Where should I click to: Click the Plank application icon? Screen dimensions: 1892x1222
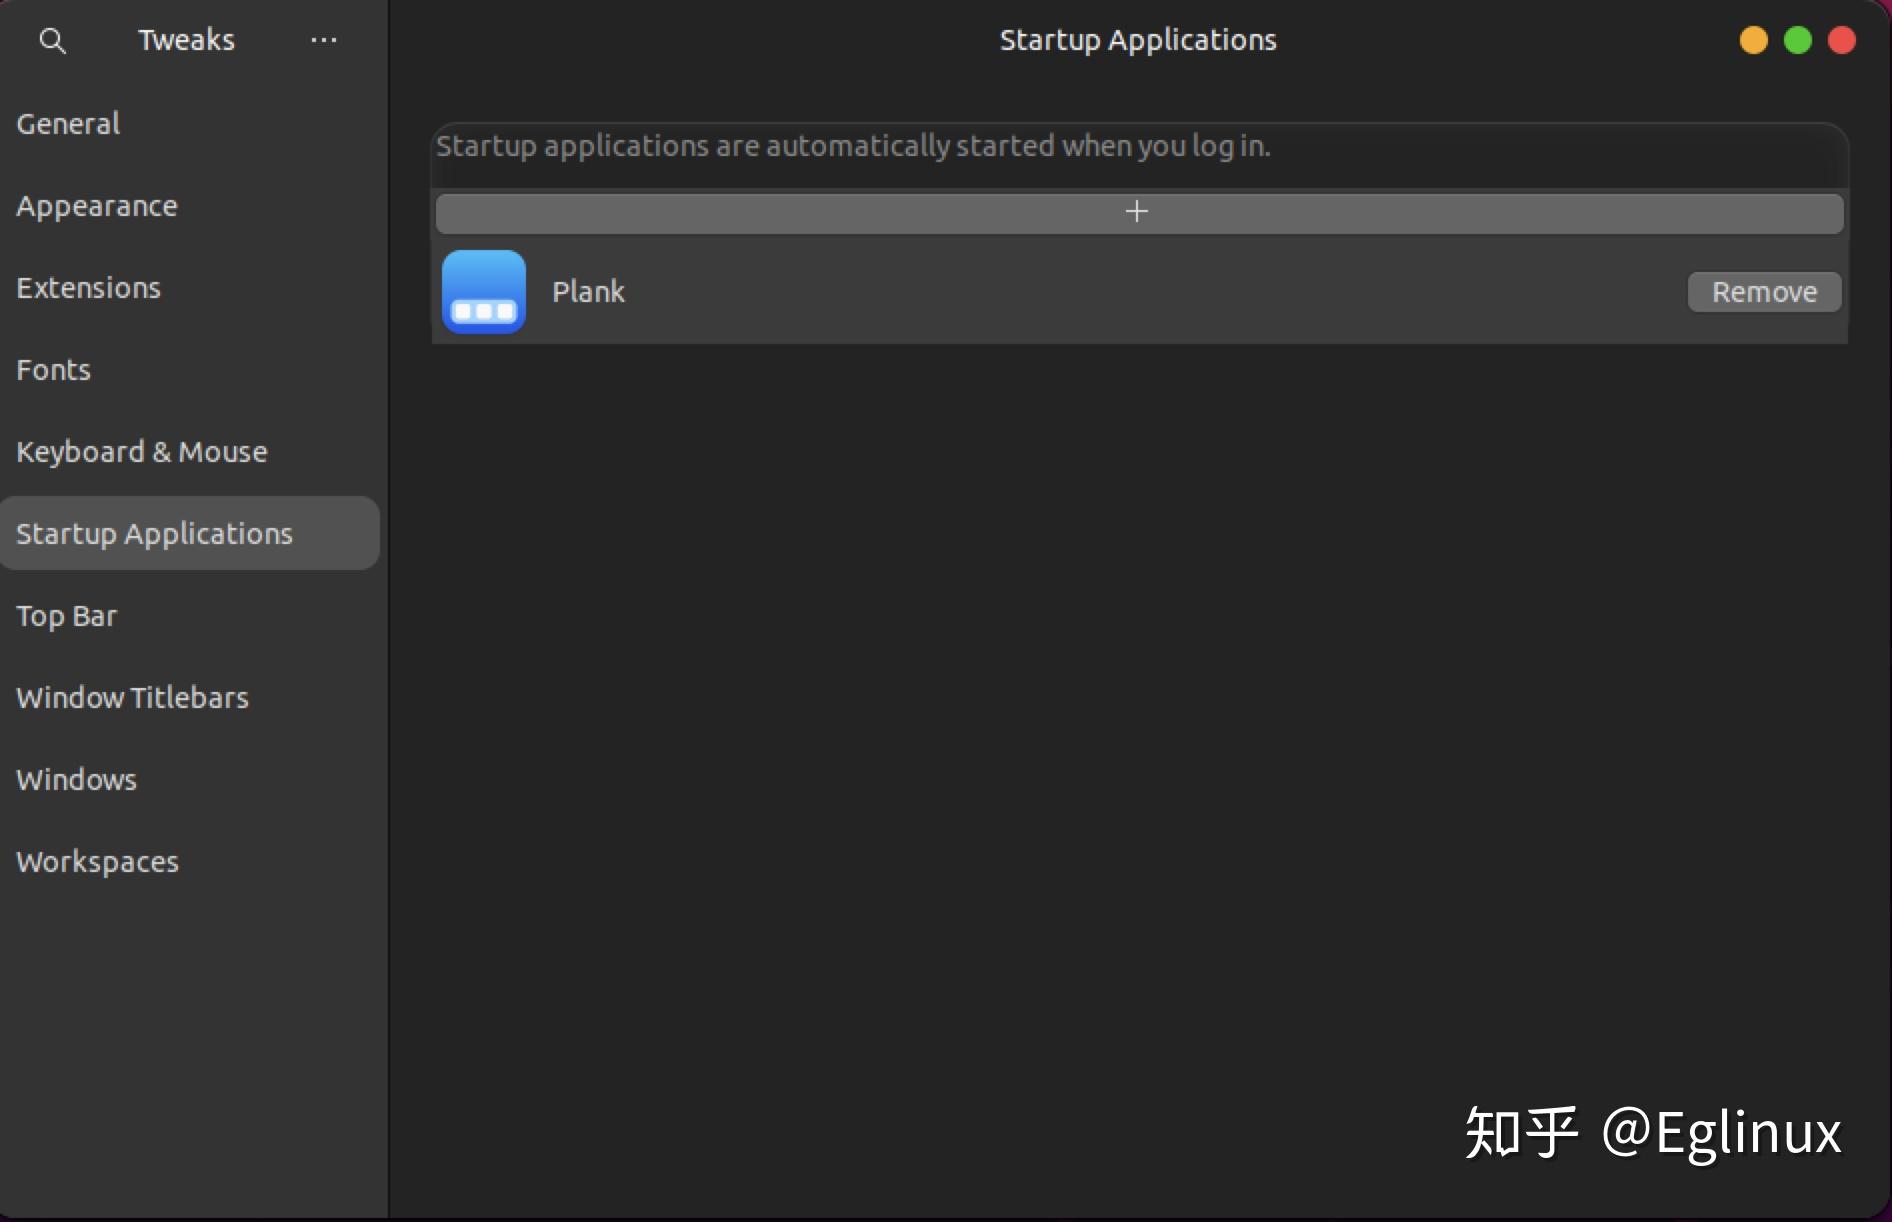(483, 291)
